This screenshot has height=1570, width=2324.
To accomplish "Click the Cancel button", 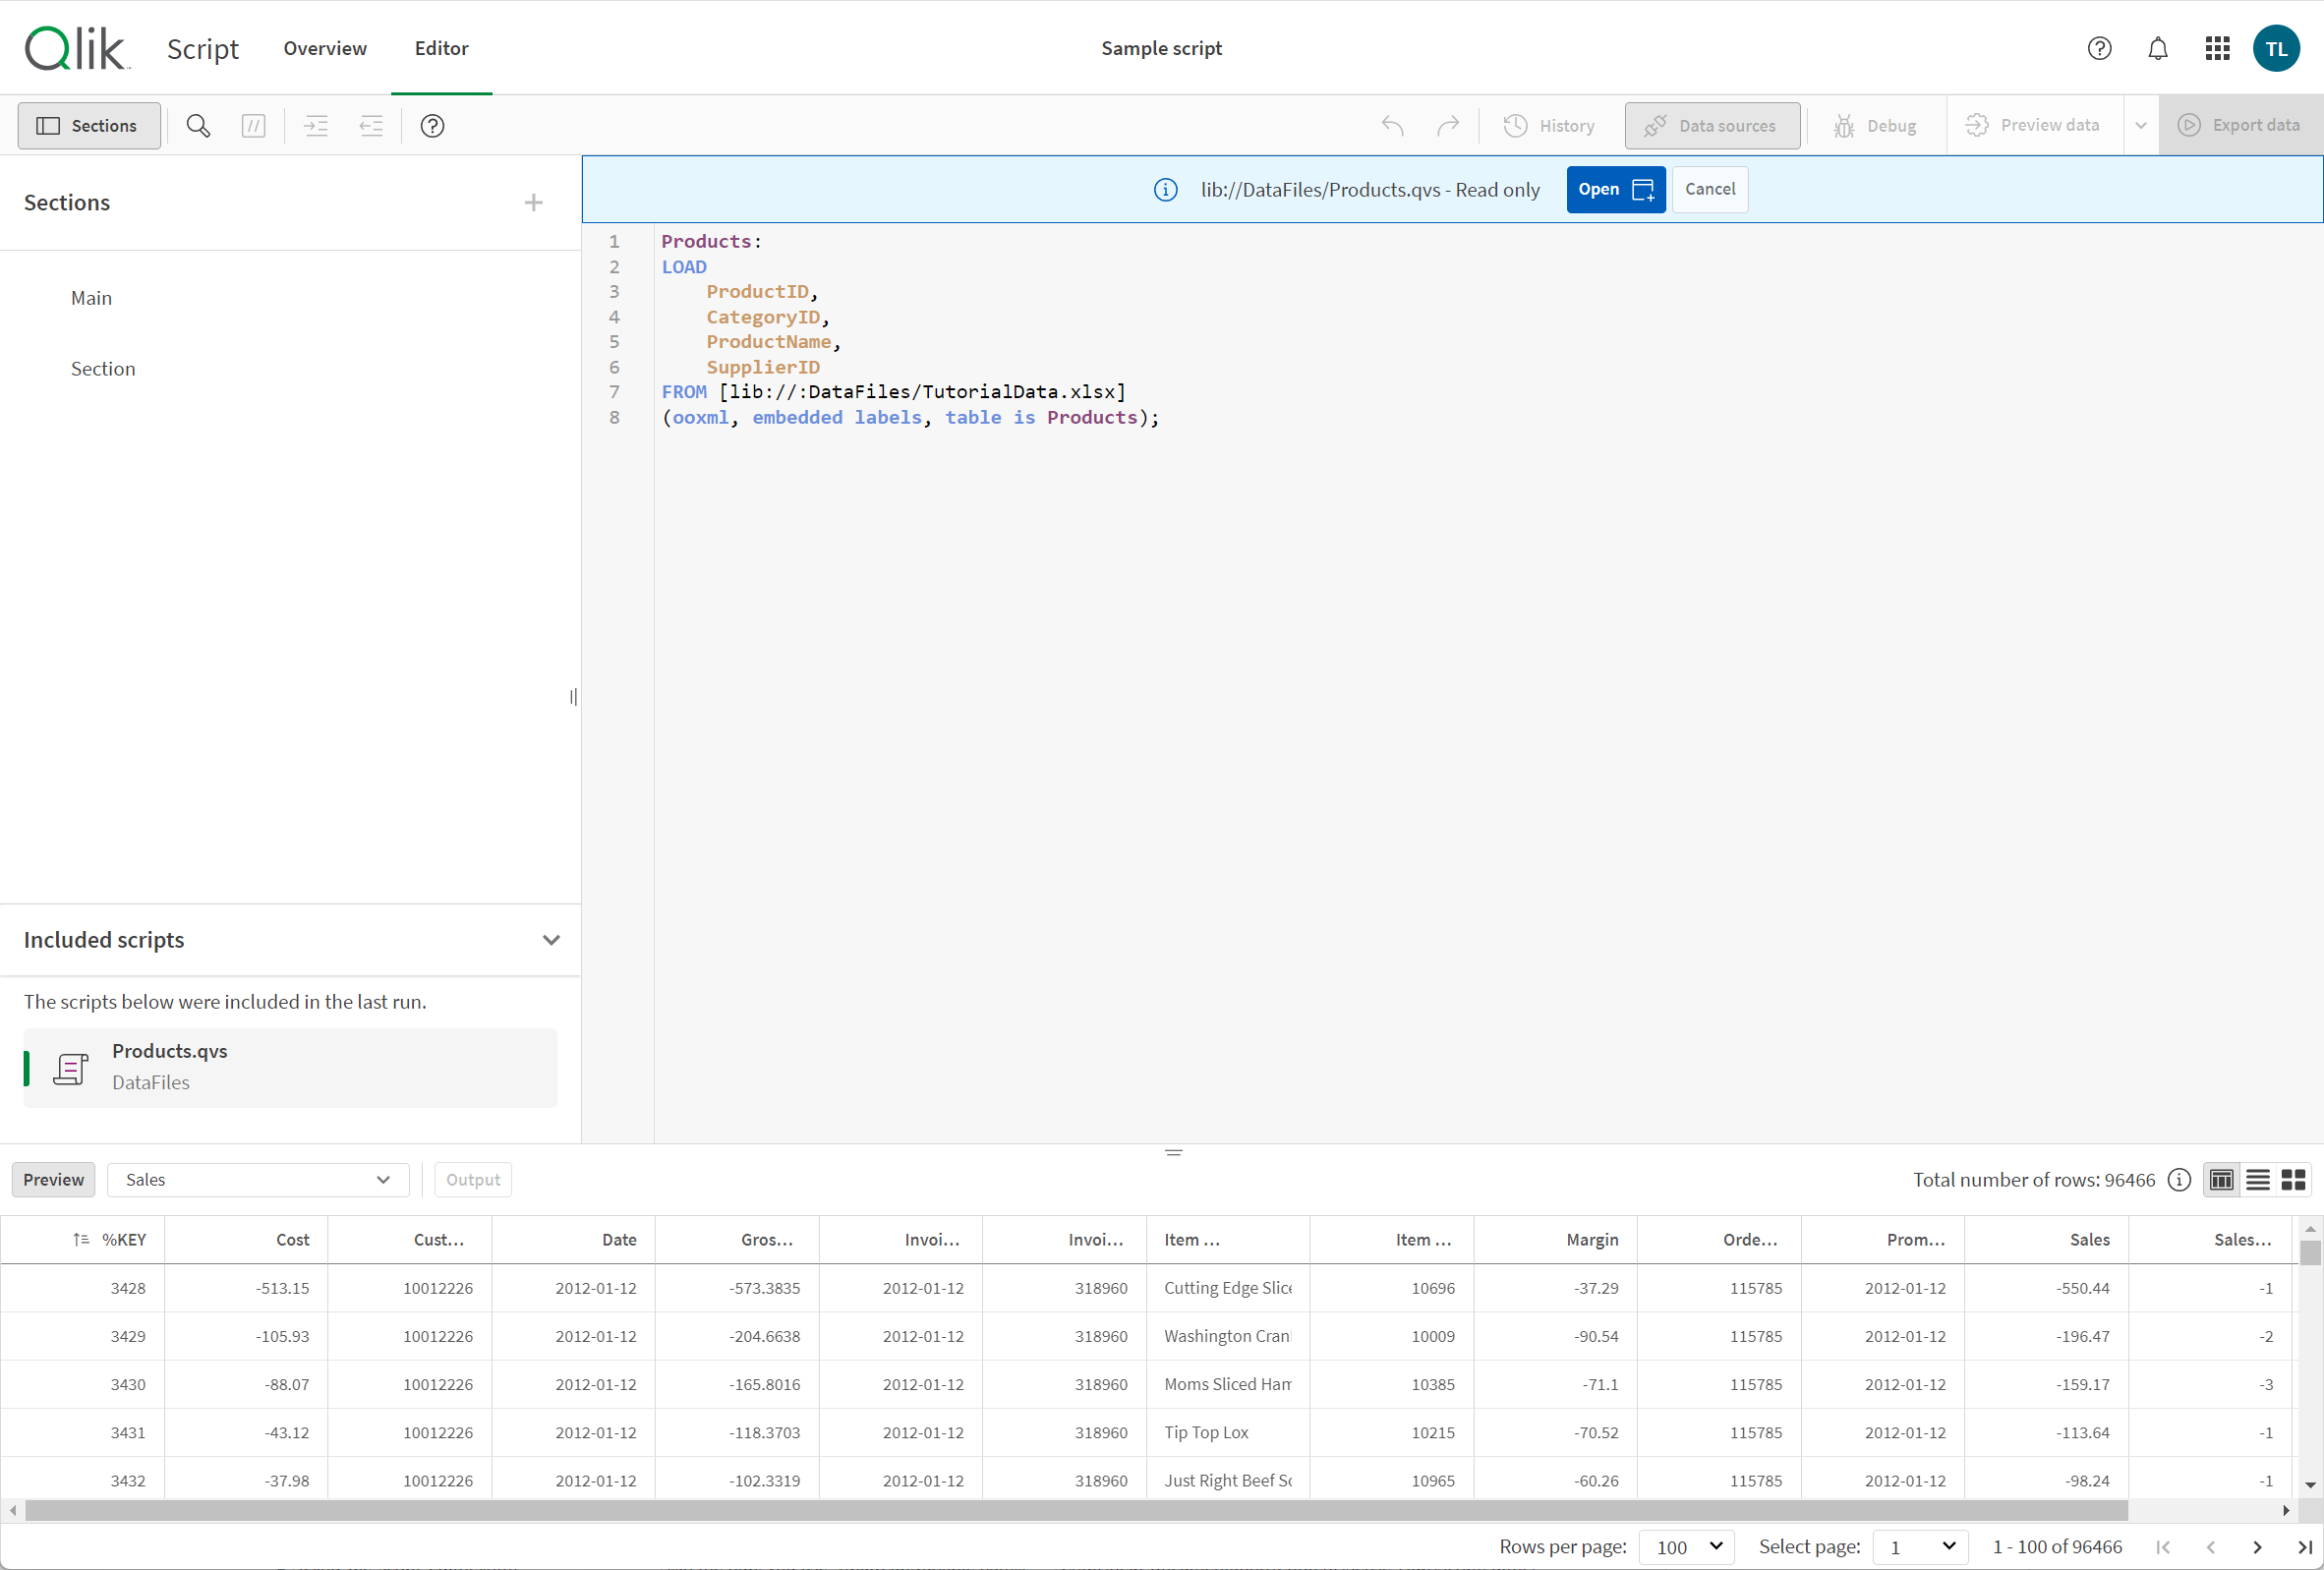I will pyautogui.click(x=1708, y=189).
